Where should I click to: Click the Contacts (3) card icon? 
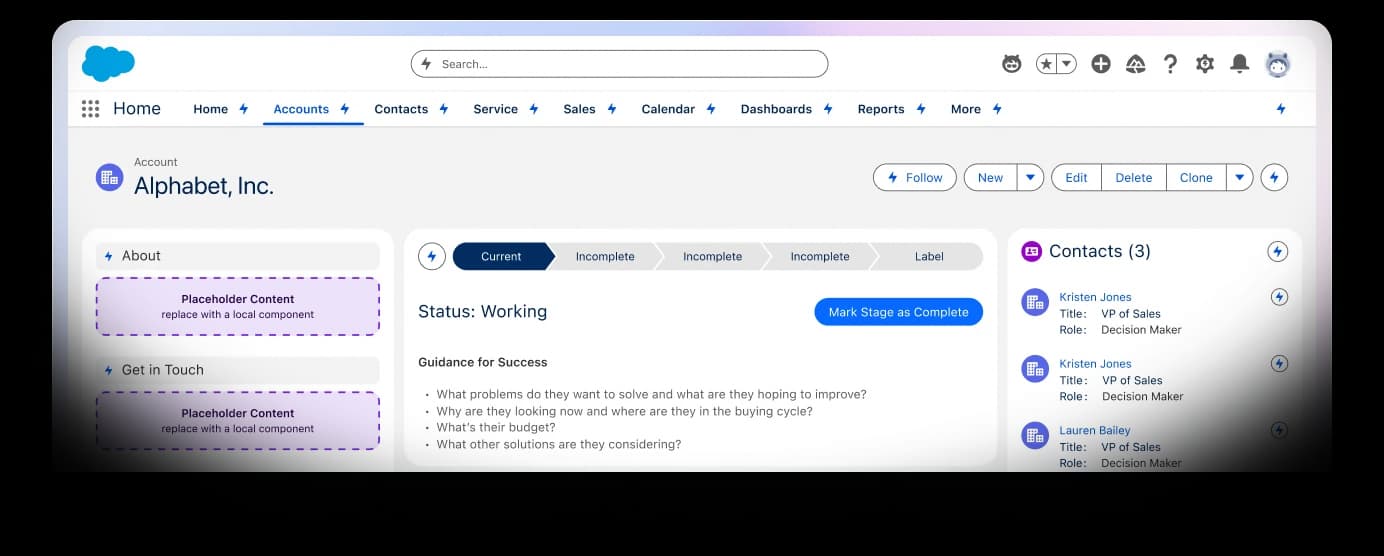click(1031, 252)
